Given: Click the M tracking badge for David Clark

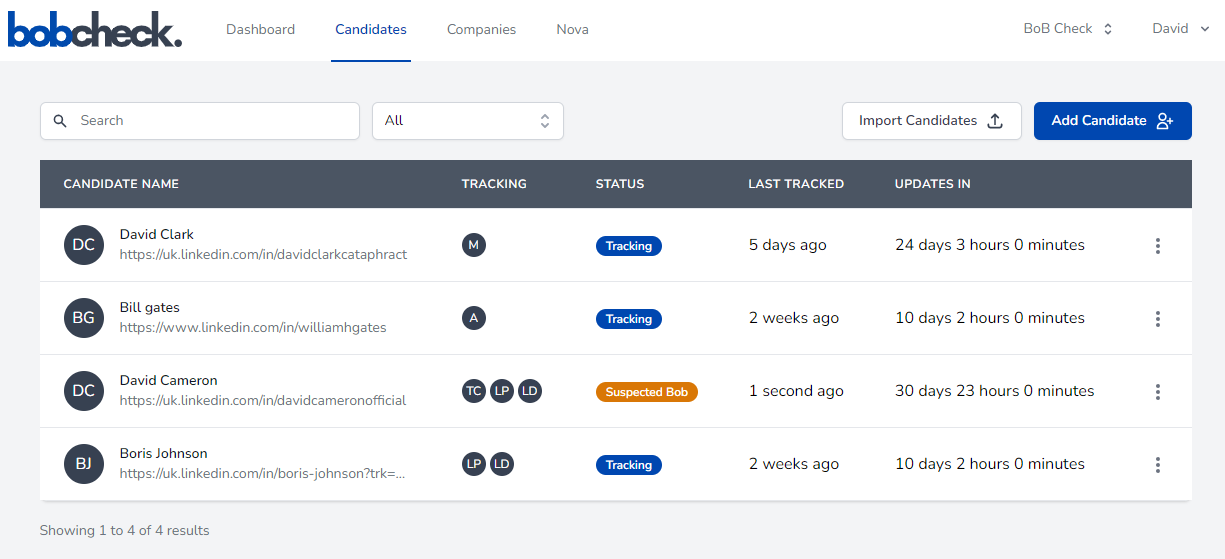Looking at the screenshot, I should coord(474,245).
